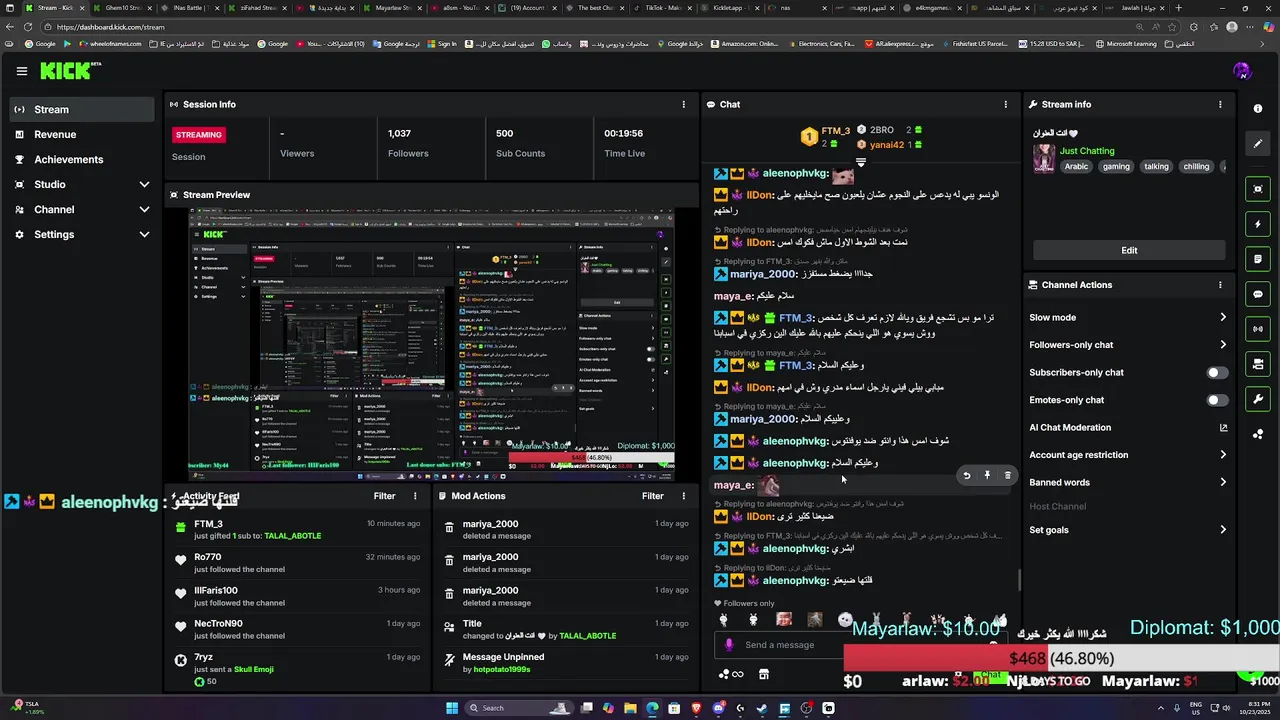Open the hamburger menu beside Kick logo
1280x720 pixels.
point(21,71)
